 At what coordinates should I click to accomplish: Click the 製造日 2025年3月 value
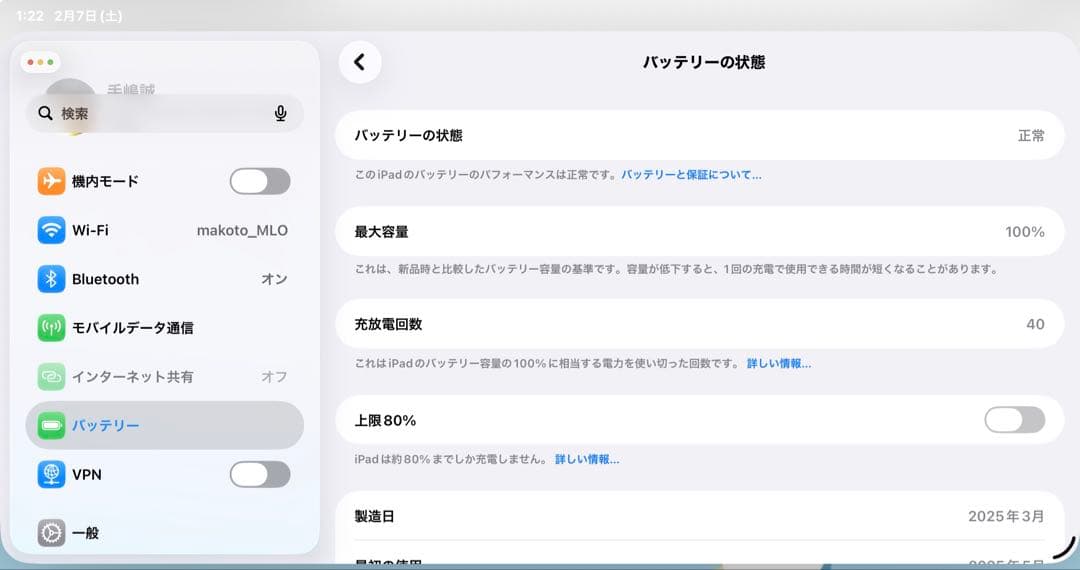tap(1006, 516)
